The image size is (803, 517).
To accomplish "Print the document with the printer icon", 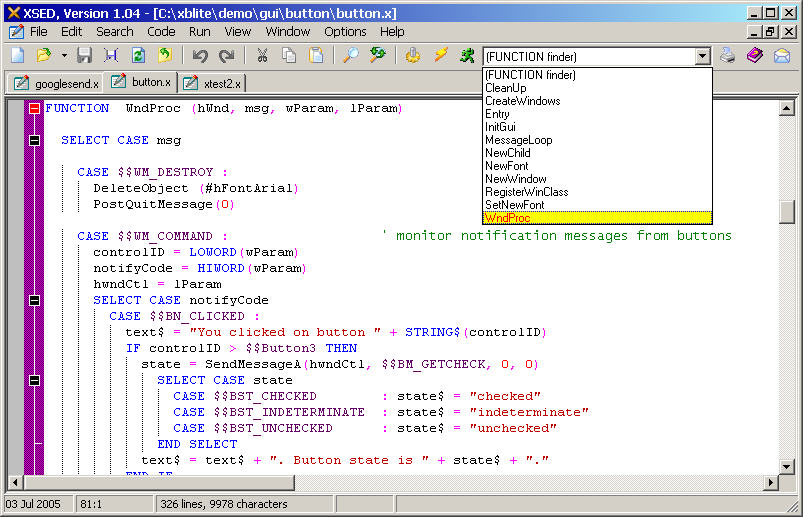I will click(x=728, y=55).
